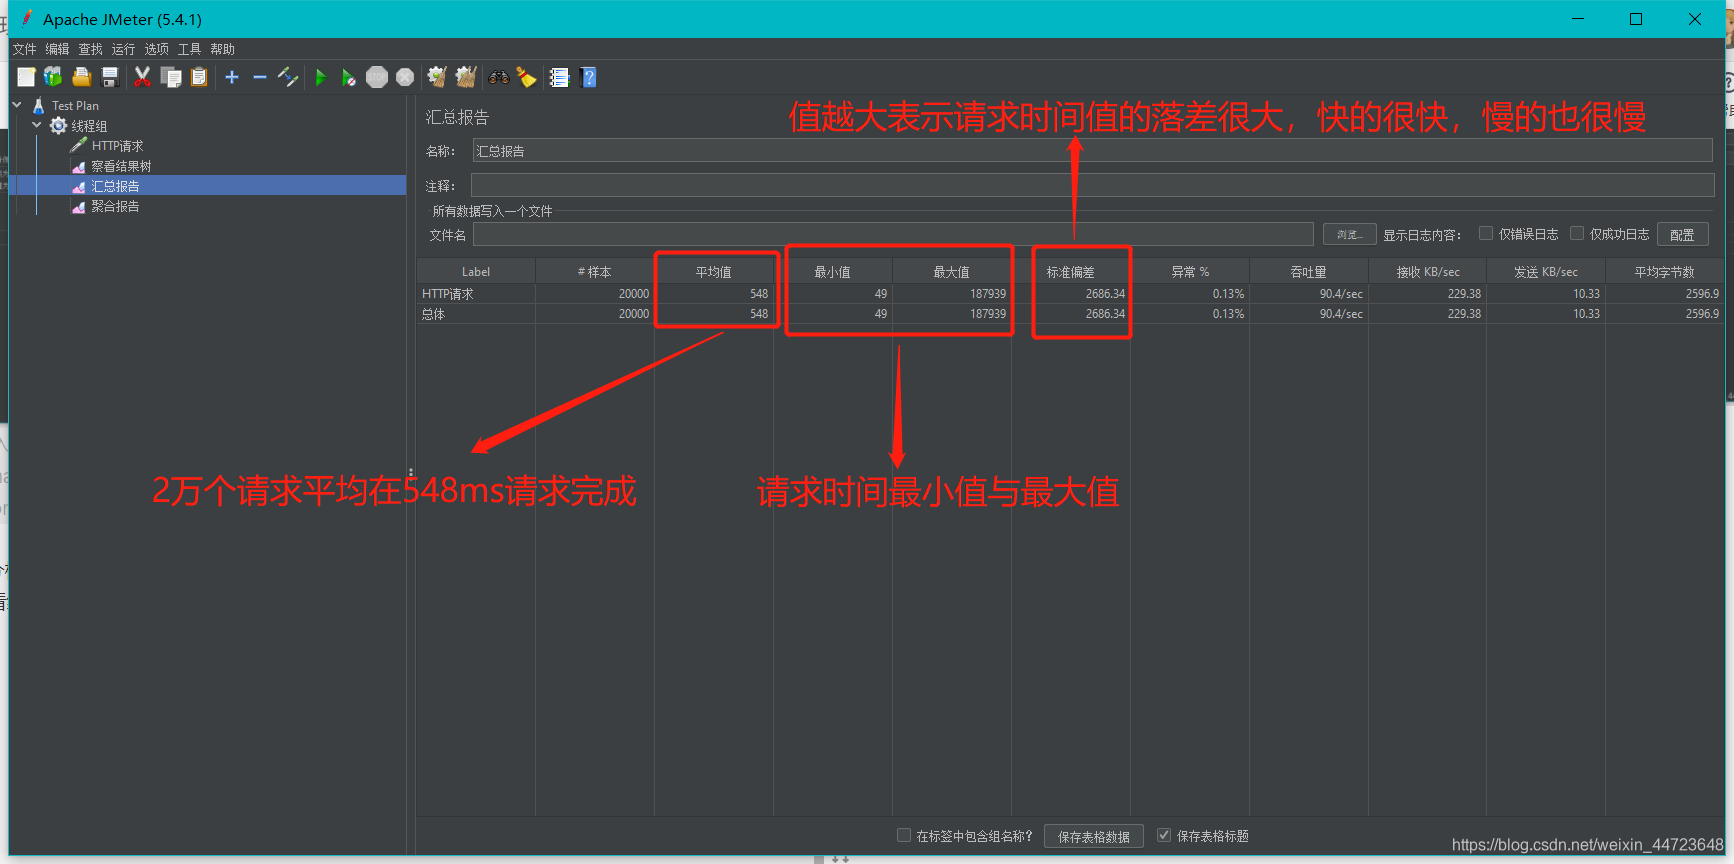Image resolution: width=1734 pixels, height=864 pixels.
Task: Select 聚合报告 listener in the tree
Action: 115,206
